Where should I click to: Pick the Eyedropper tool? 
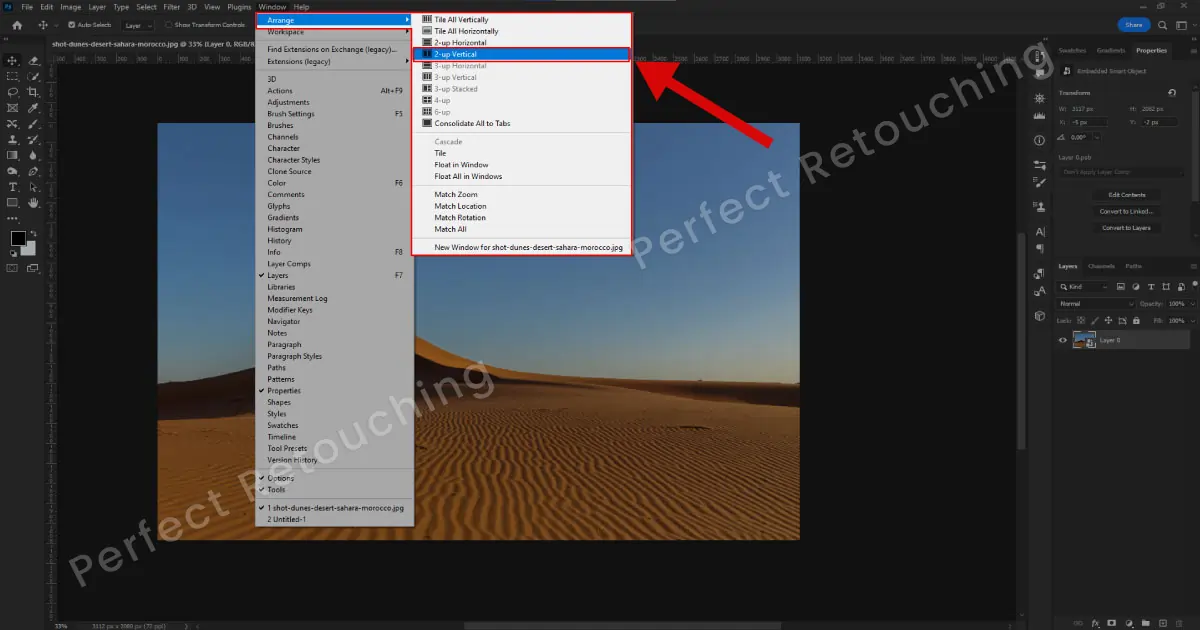[x=33, y=108]
